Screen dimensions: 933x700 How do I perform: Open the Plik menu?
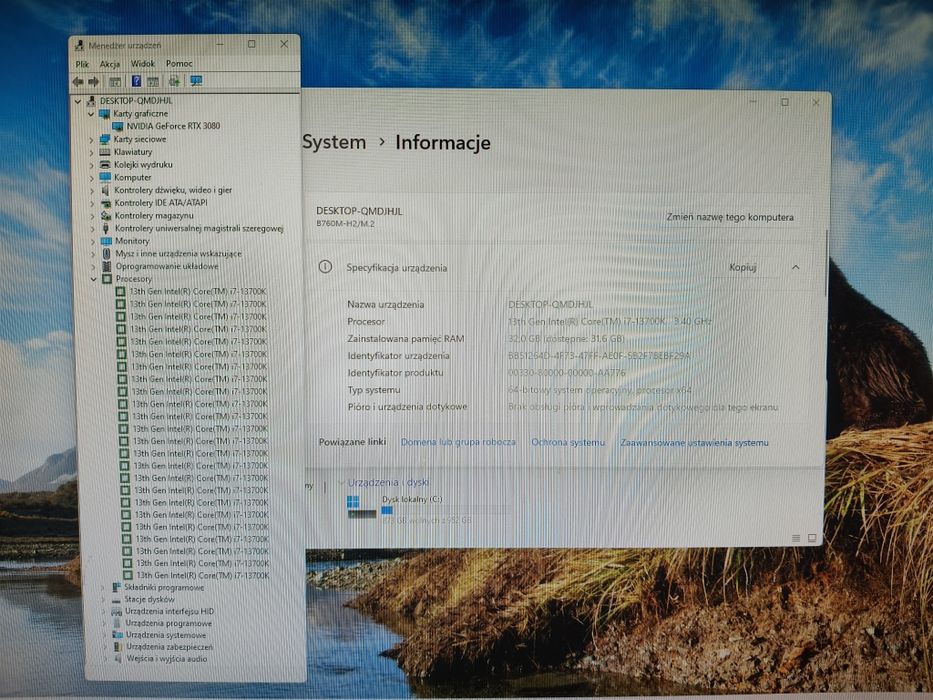pyautogui.click(x=82, y=64)
